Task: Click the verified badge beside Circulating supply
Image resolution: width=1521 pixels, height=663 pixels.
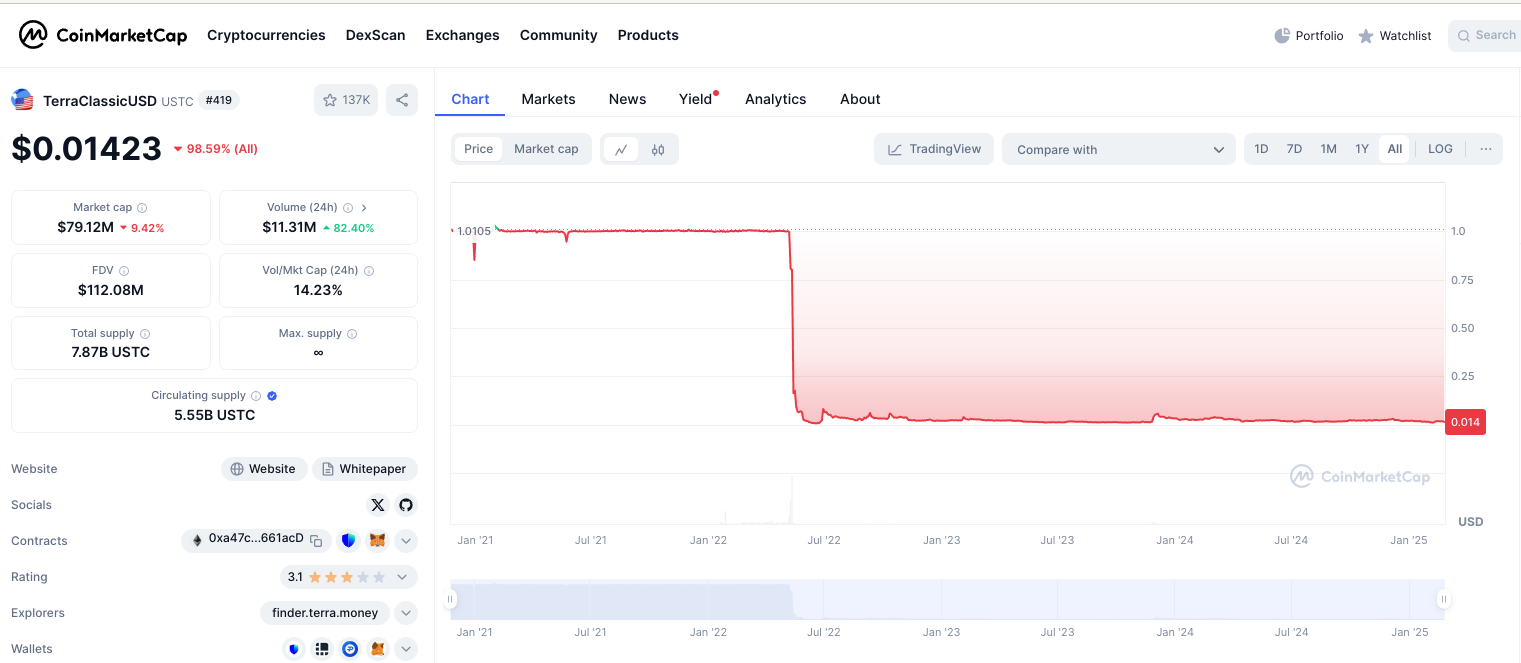Action: (x=272, y=396)
